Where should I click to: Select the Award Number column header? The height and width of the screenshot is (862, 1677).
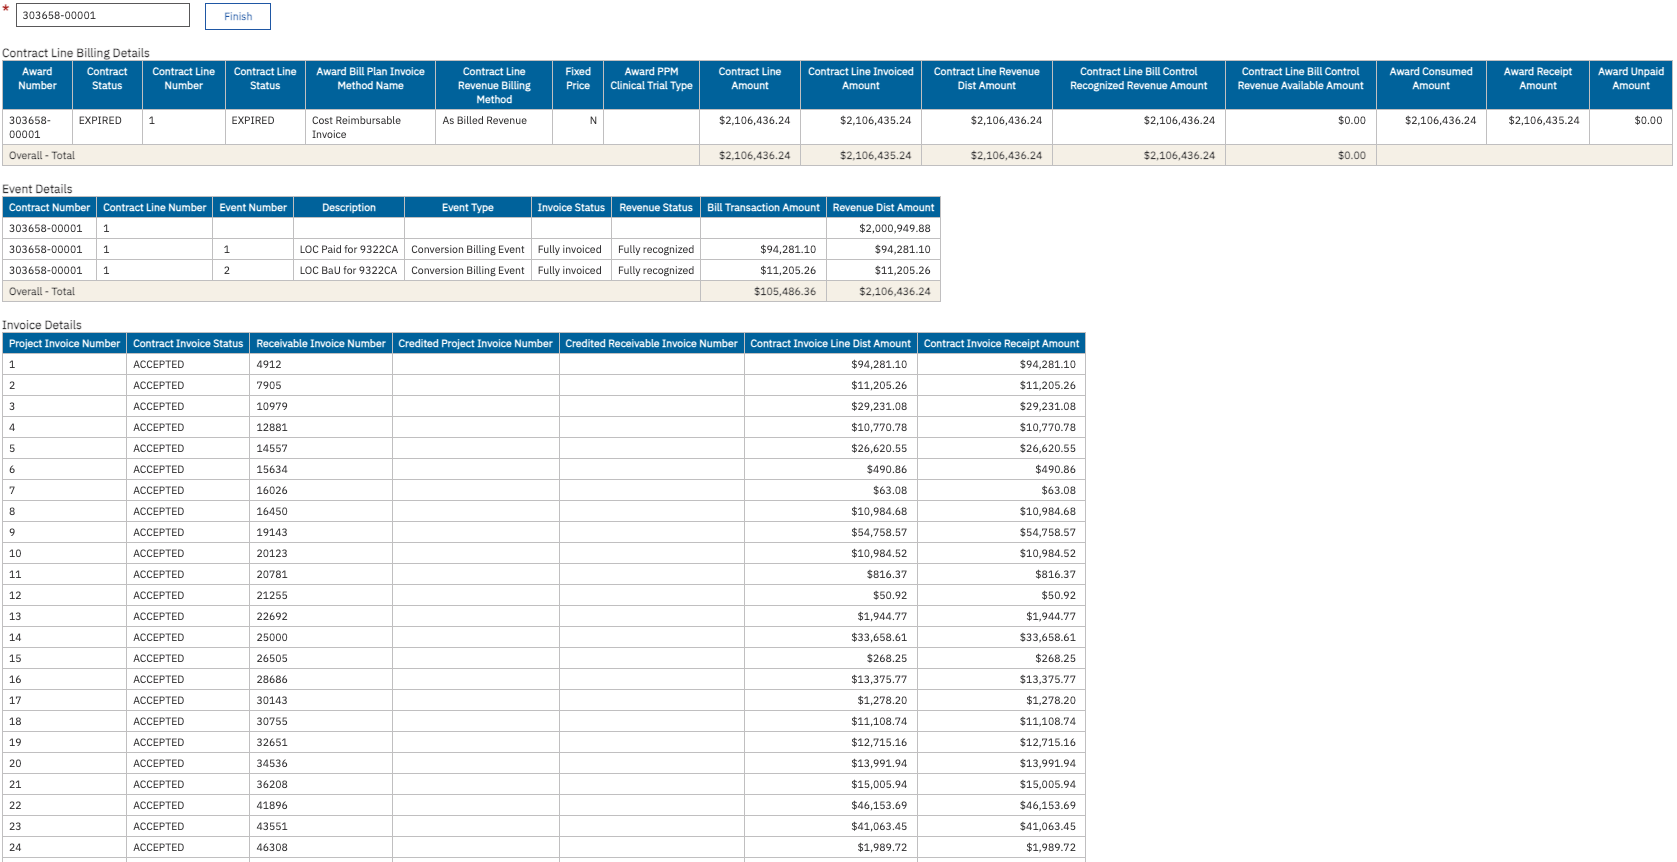pos(37,85)
